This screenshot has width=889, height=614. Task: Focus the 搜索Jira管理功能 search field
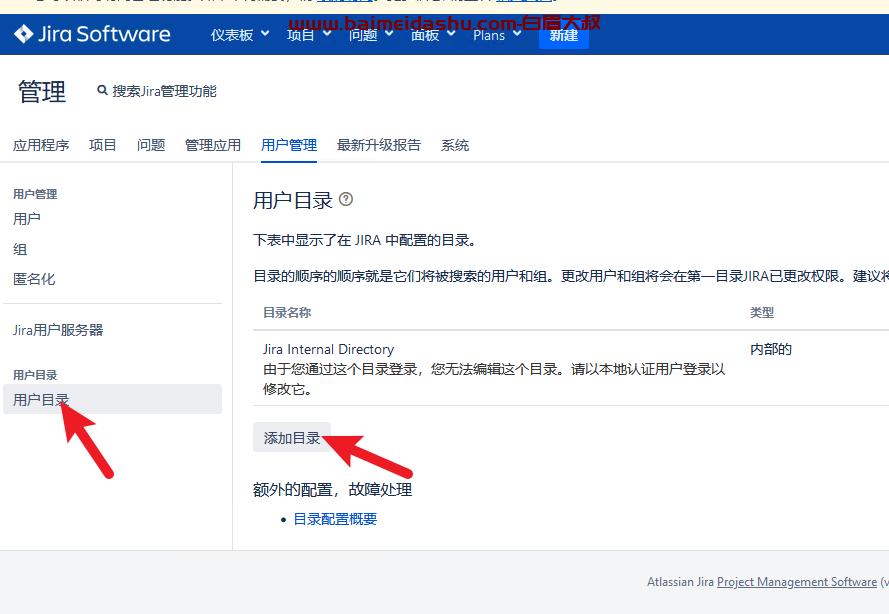[x=164, y=91]
